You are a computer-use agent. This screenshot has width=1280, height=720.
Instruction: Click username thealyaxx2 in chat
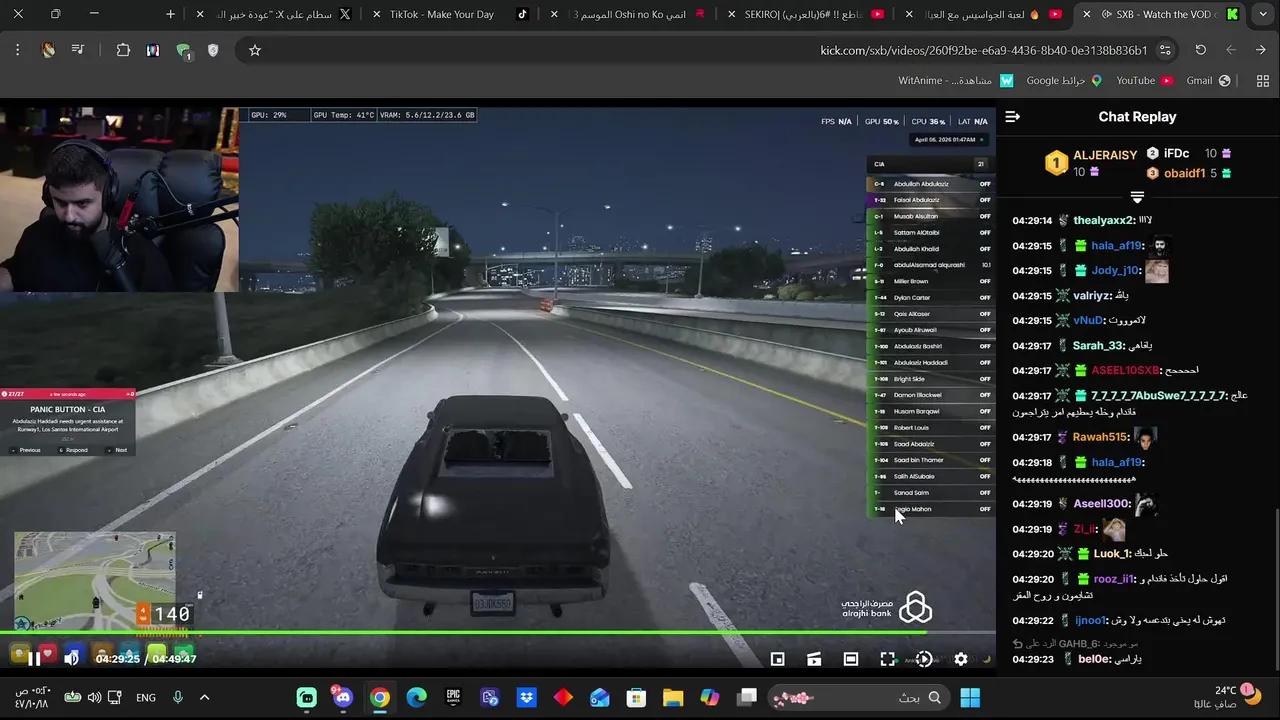coord(1105,221)
